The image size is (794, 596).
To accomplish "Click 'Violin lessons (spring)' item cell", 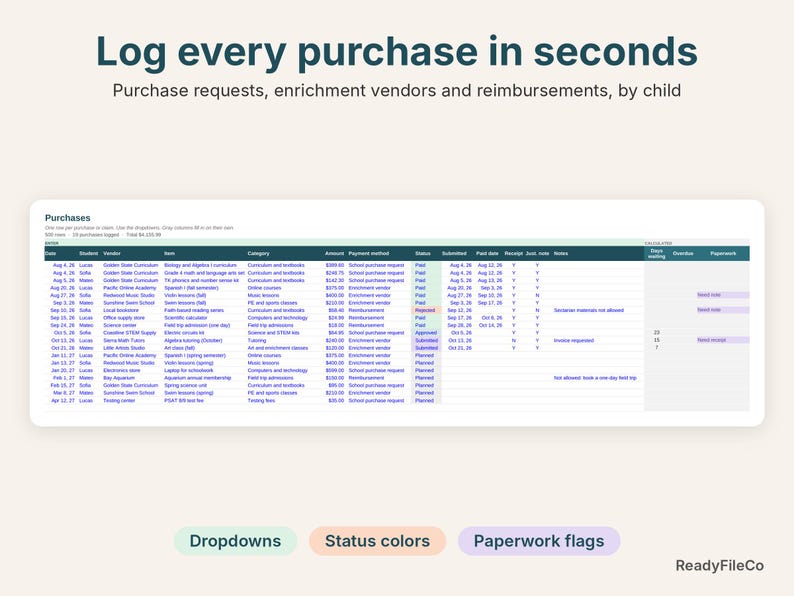I will click(188, 363).
